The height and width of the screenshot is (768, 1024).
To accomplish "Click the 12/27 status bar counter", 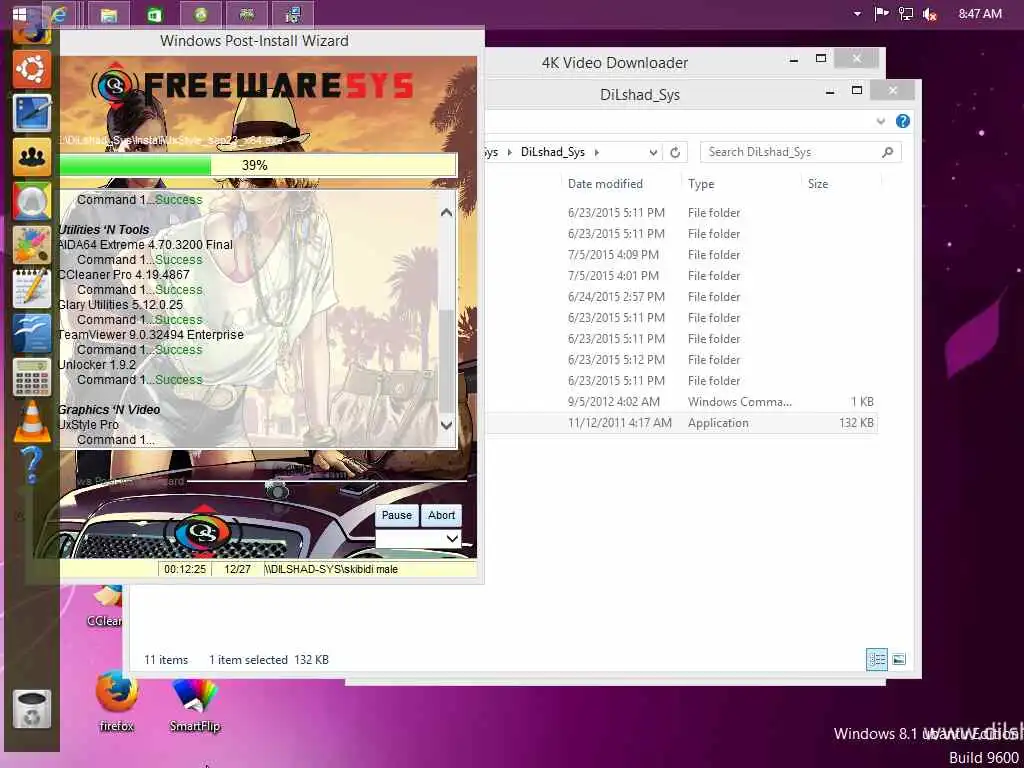I will [x=237, y=569].
